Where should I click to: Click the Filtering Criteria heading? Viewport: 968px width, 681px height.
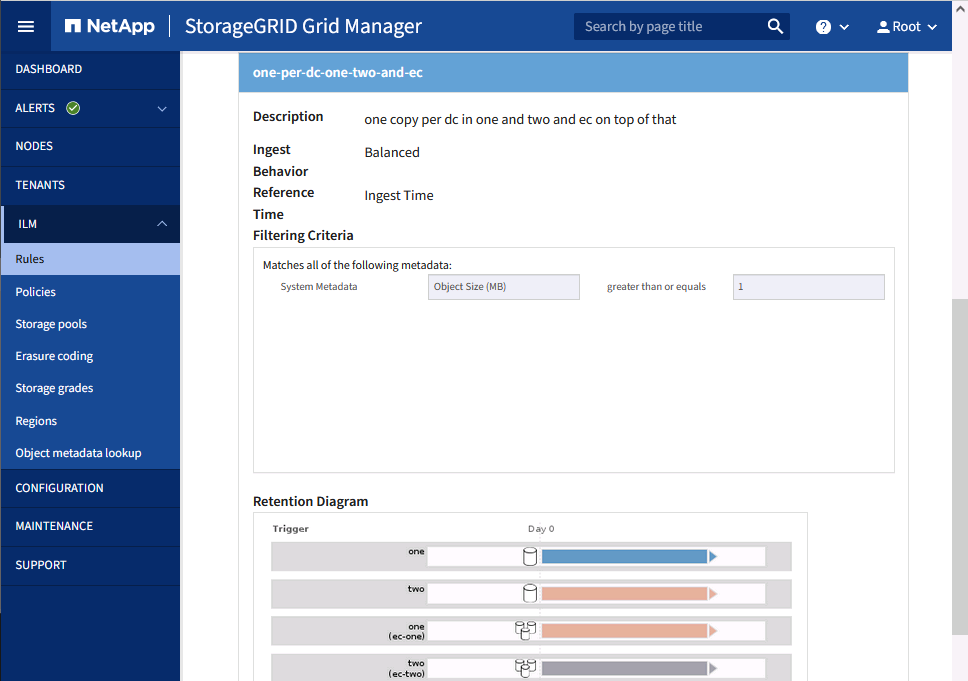point(303,235)
